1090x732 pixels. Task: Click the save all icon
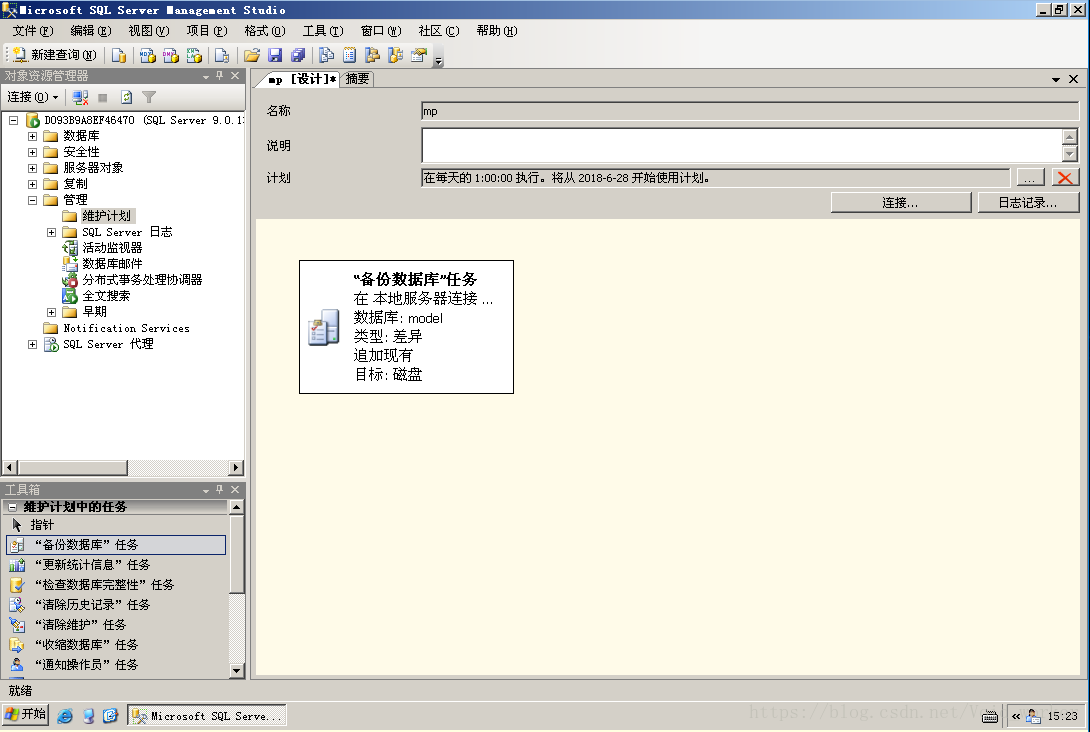click(x=298, y=56)
